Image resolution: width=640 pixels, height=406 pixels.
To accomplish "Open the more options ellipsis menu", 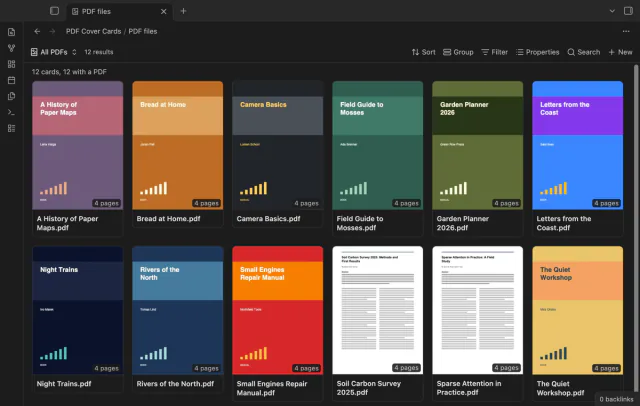I will point(626,31).
